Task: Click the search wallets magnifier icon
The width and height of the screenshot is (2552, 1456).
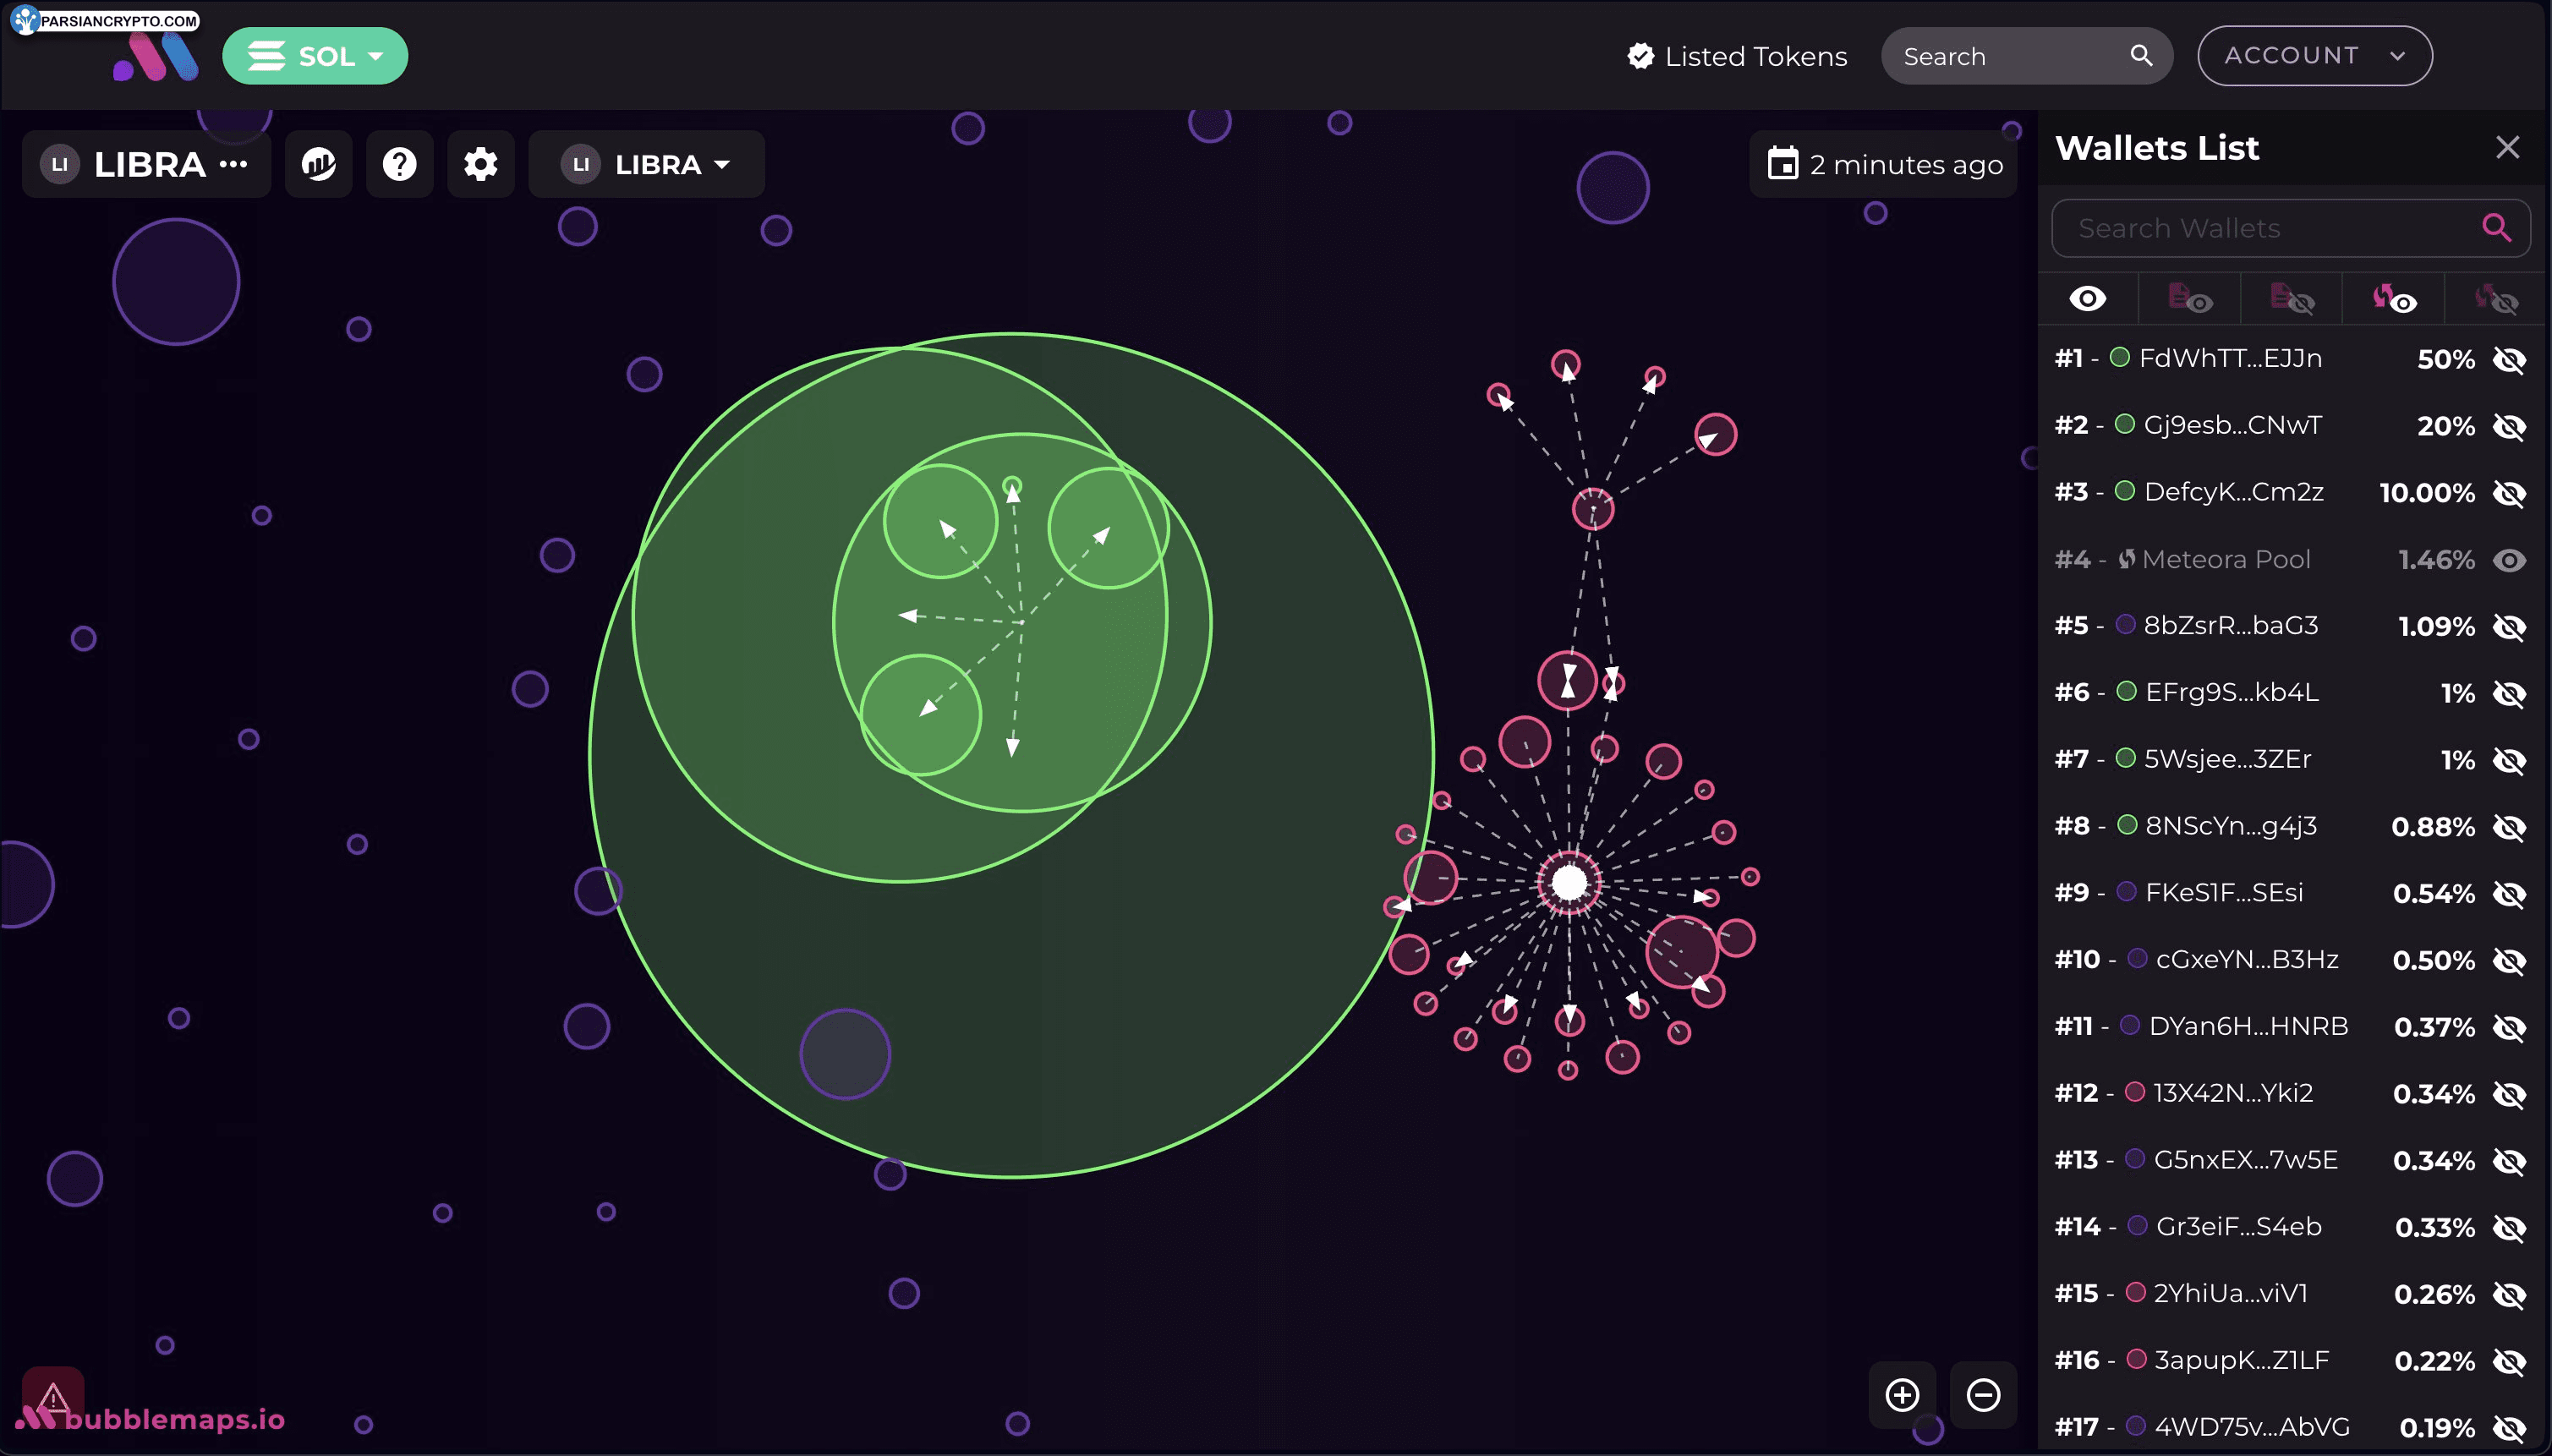Action: (x=2498, y=226)
